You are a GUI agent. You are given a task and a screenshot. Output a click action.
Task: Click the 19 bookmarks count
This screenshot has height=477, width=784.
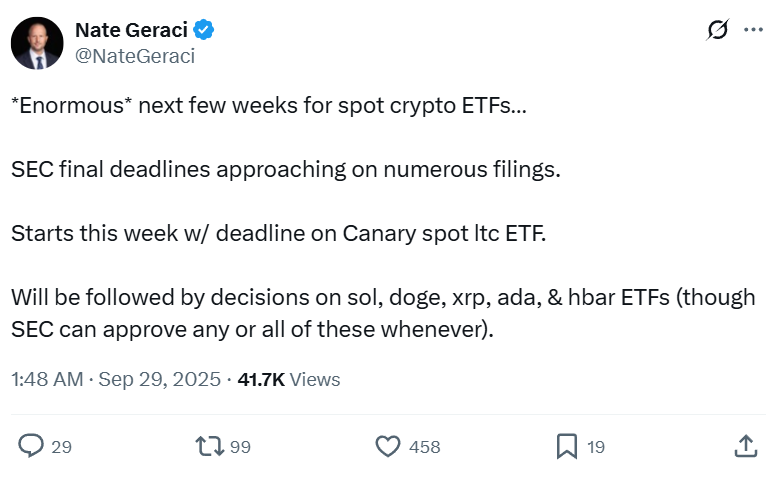pyautogui.click(x=595, y=447)
